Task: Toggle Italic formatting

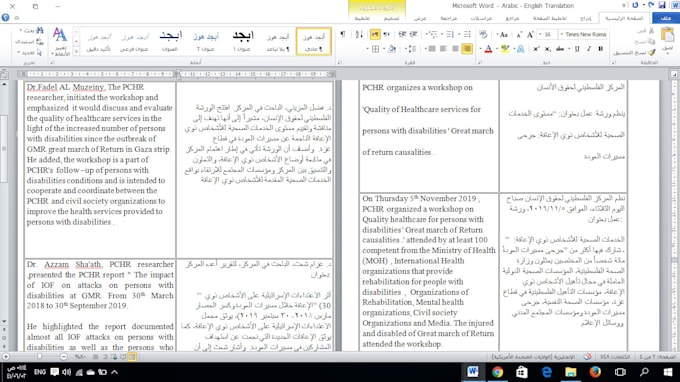Action: 589,49
